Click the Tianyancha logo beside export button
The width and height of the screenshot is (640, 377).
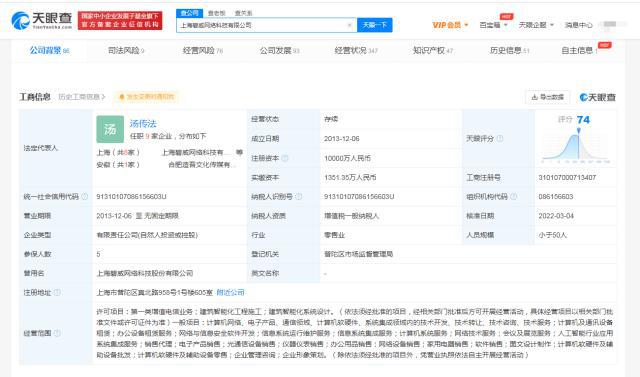click(598, 97)
